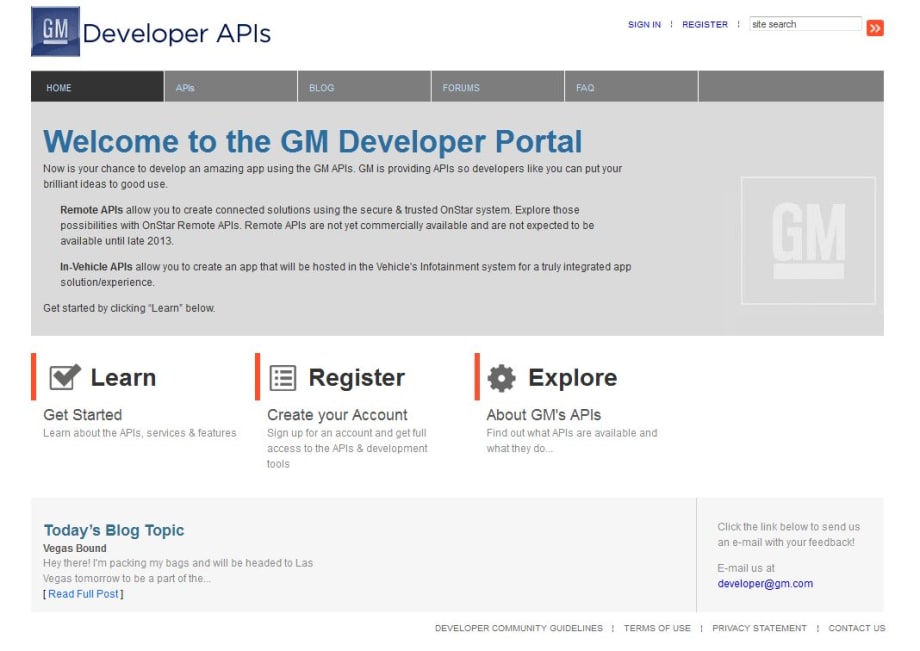Viewport: 920px width, 651px height.
Task: Open DEVELOPER COMMUNITY GUIDELINES footer link
Action: (x=519, y=628)
